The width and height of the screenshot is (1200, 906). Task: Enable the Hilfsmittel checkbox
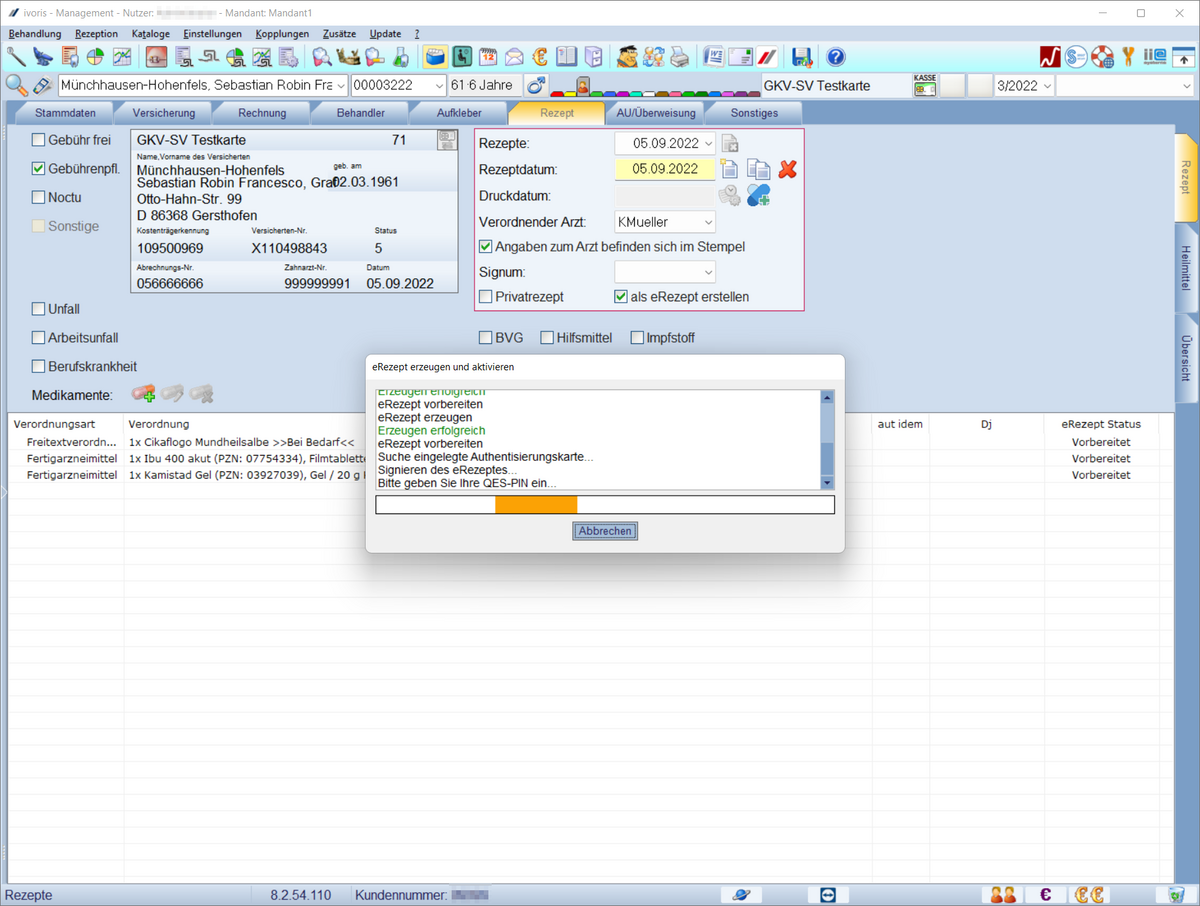547,338
